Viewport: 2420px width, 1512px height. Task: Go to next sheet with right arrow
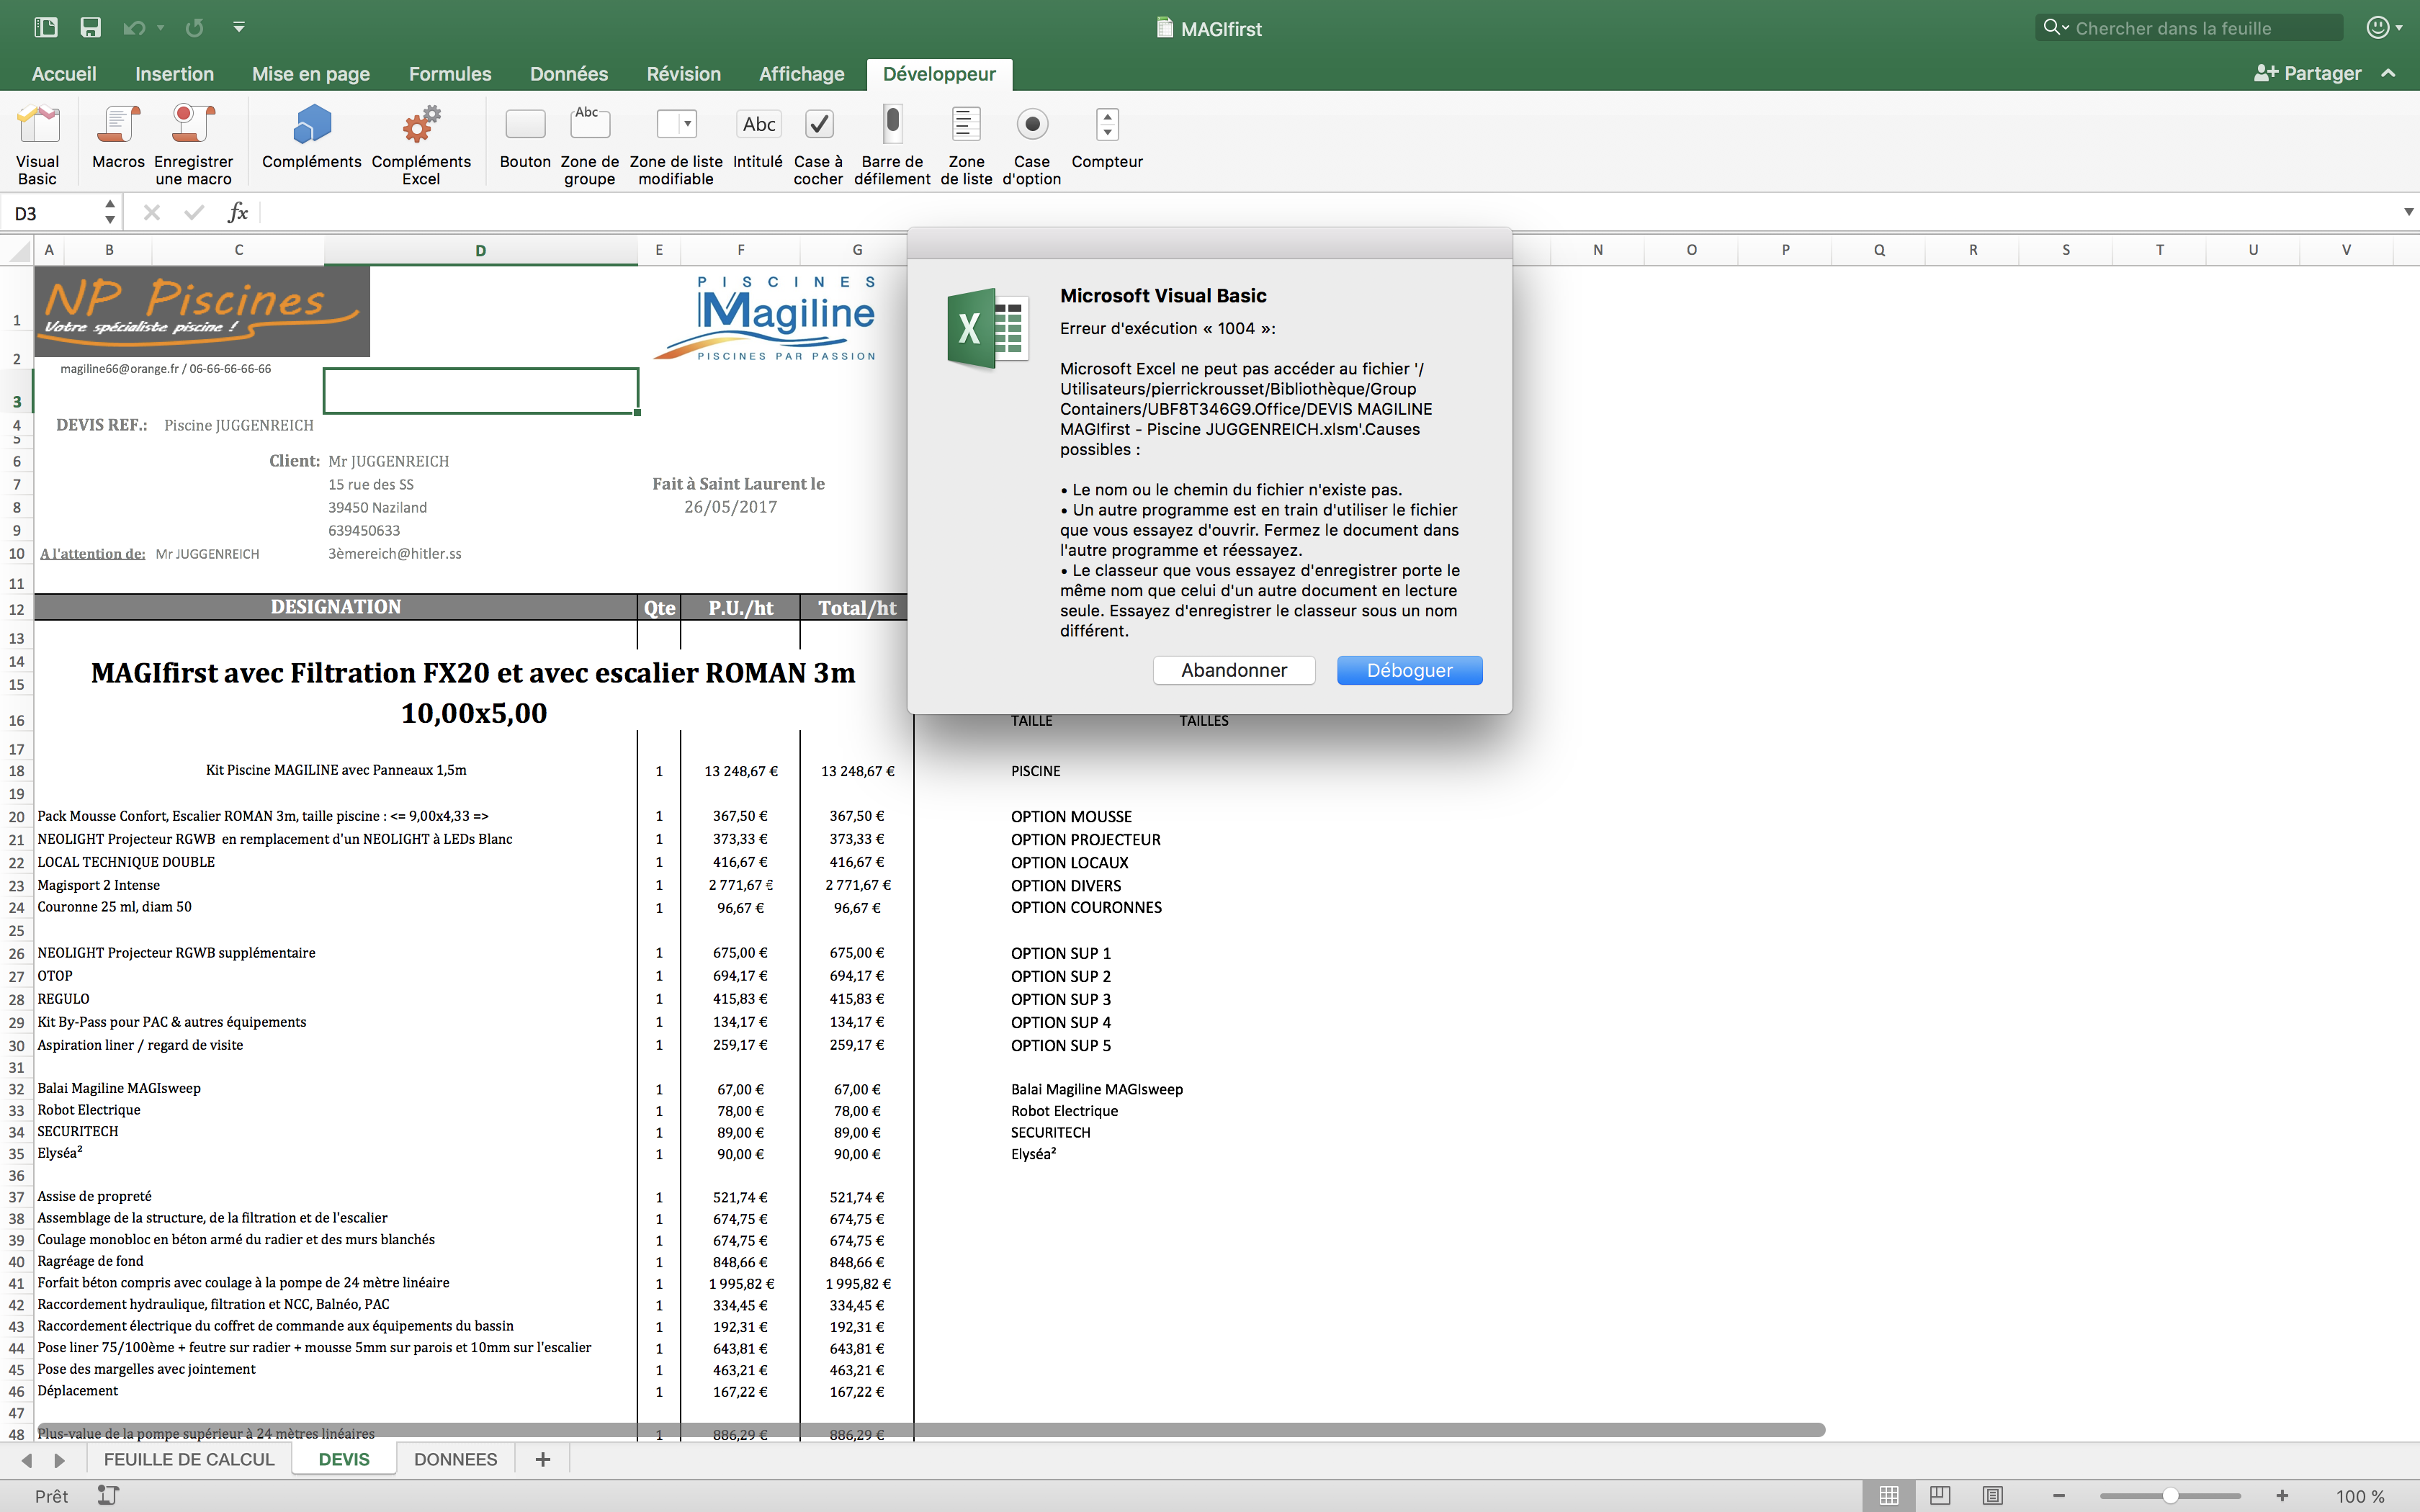pos(59,1461)
